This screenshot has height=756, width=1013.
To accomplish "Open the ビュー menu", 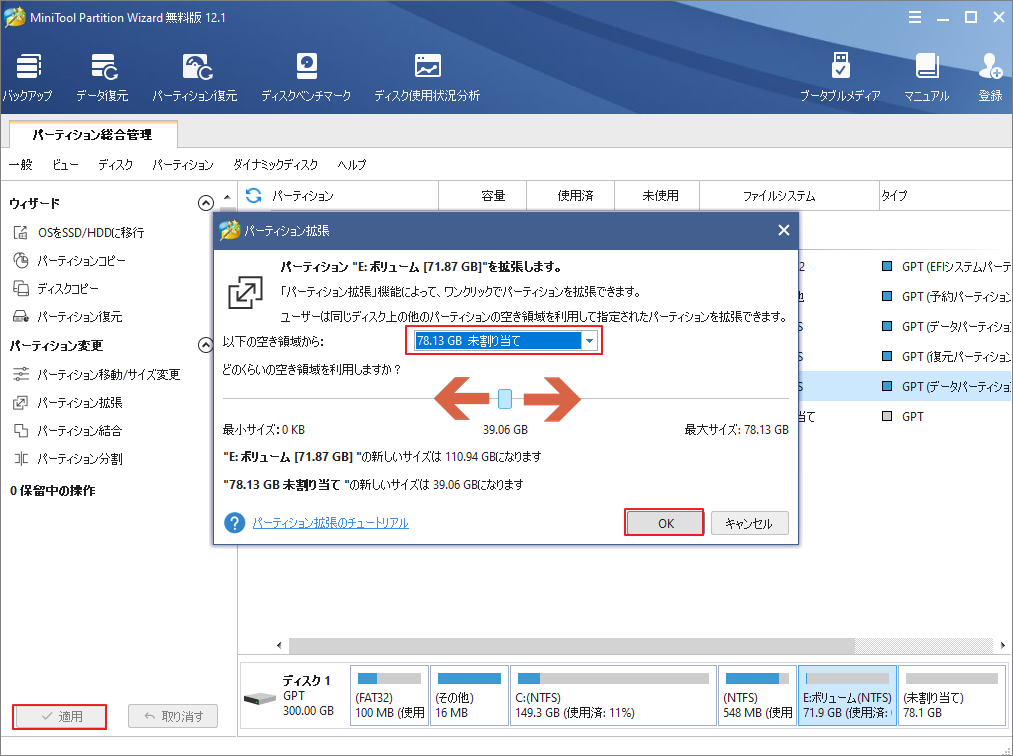I will (65, 165).
